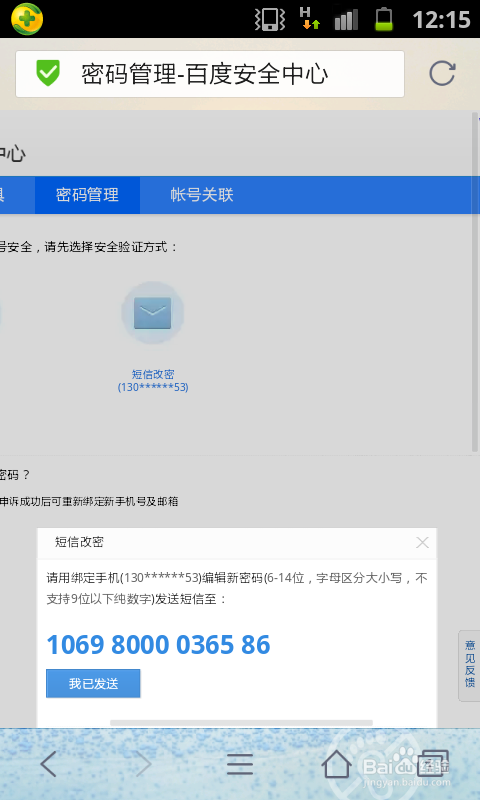
Task: Open the browser hamburger menu
Action: [x=240, y=764]
